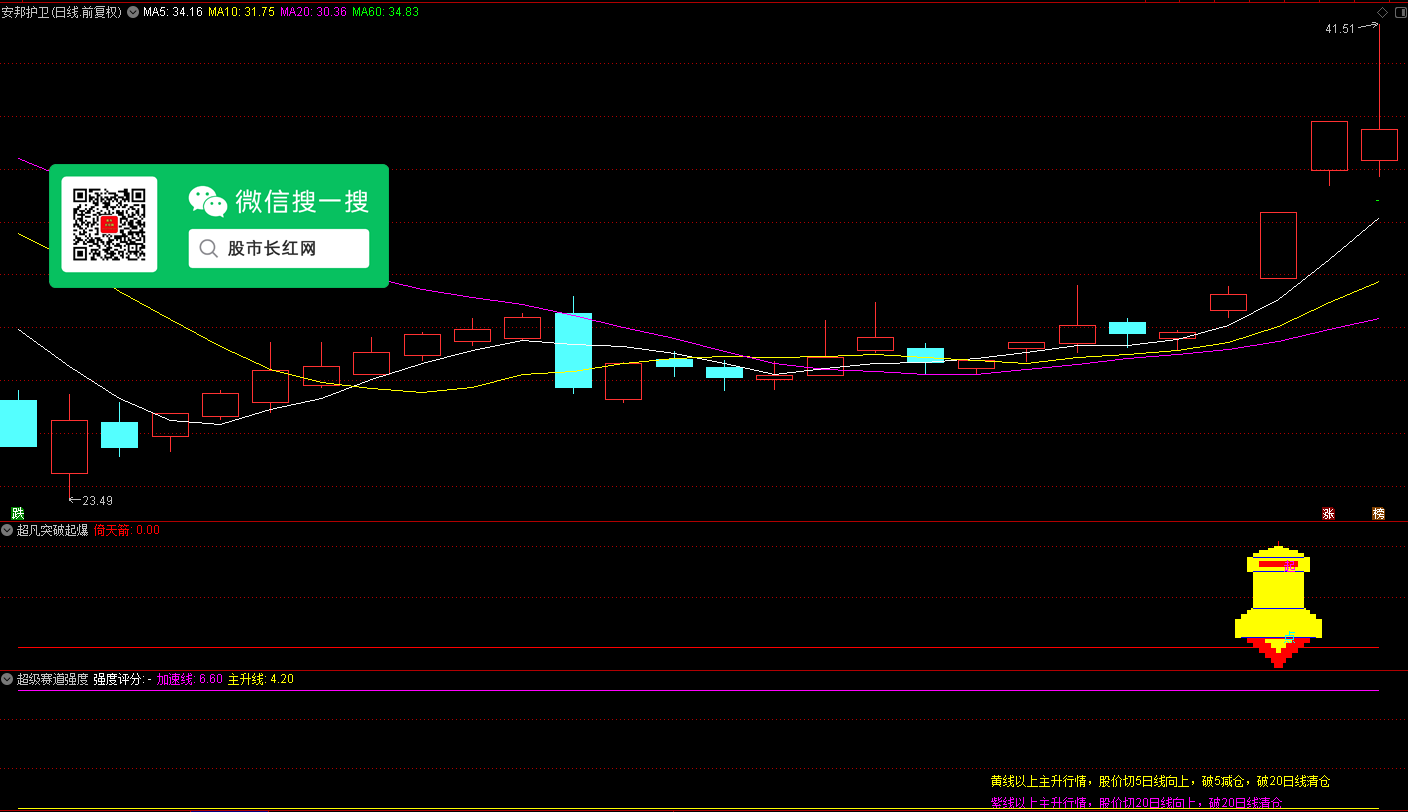This screenshot has height=812, width=1408.
Task: Click the 主升线: 4.20 value
Action: (x=261, y=679)
